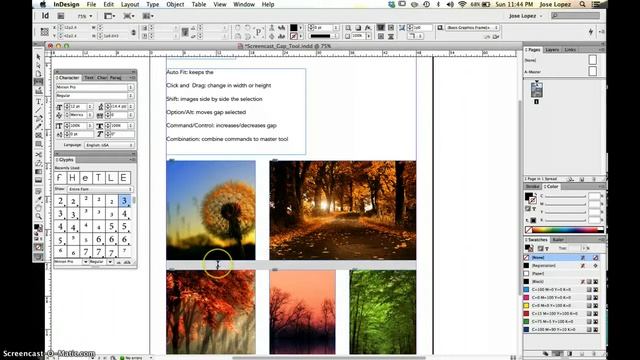Image resolution: width=640 pixels, height=360 pixels.
Task: Select the Hand tool
Action: tap(38, 208)
